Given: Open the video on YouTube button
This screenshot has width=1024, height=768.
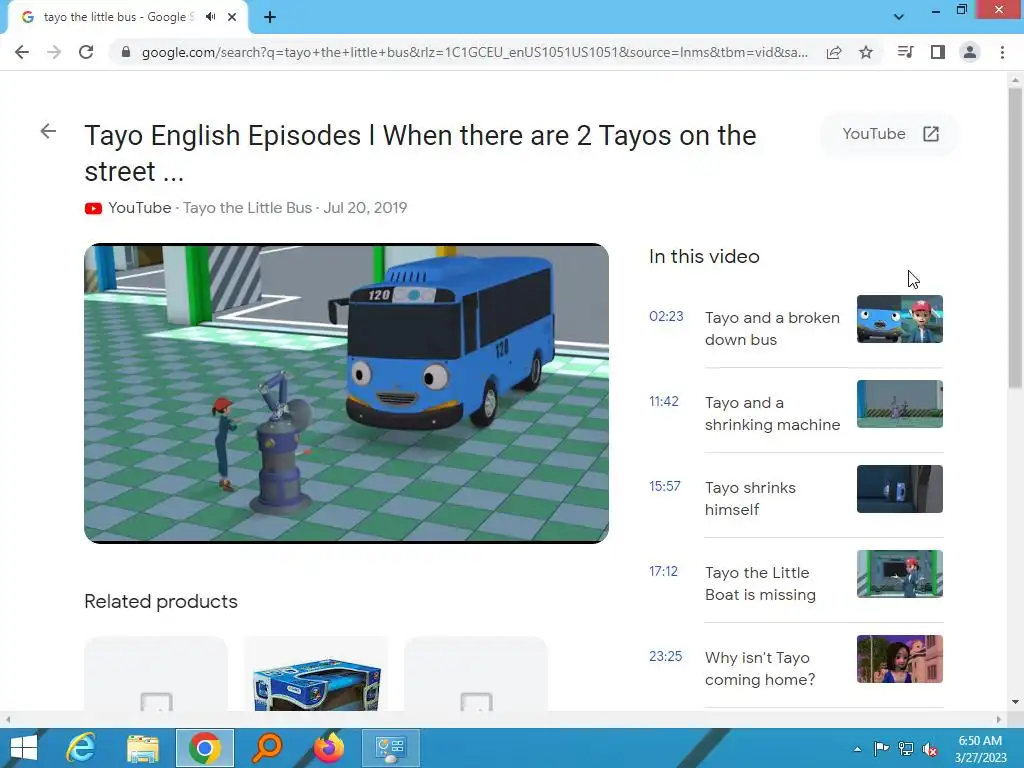Looking at the screenshot, I should [x=889, y=134].
